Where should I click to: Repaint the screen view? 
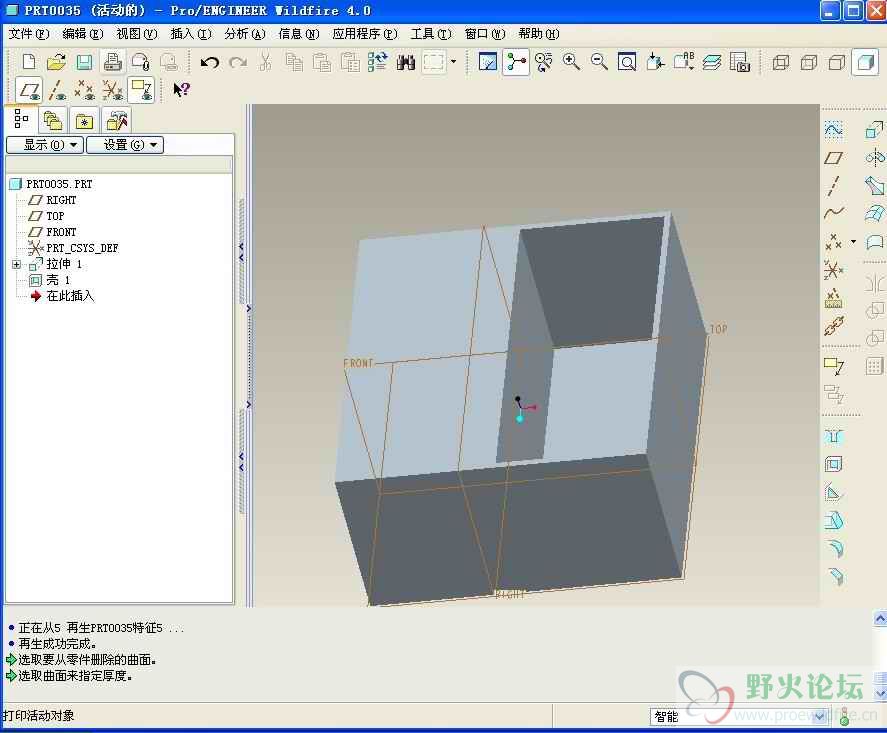(488, 62)
